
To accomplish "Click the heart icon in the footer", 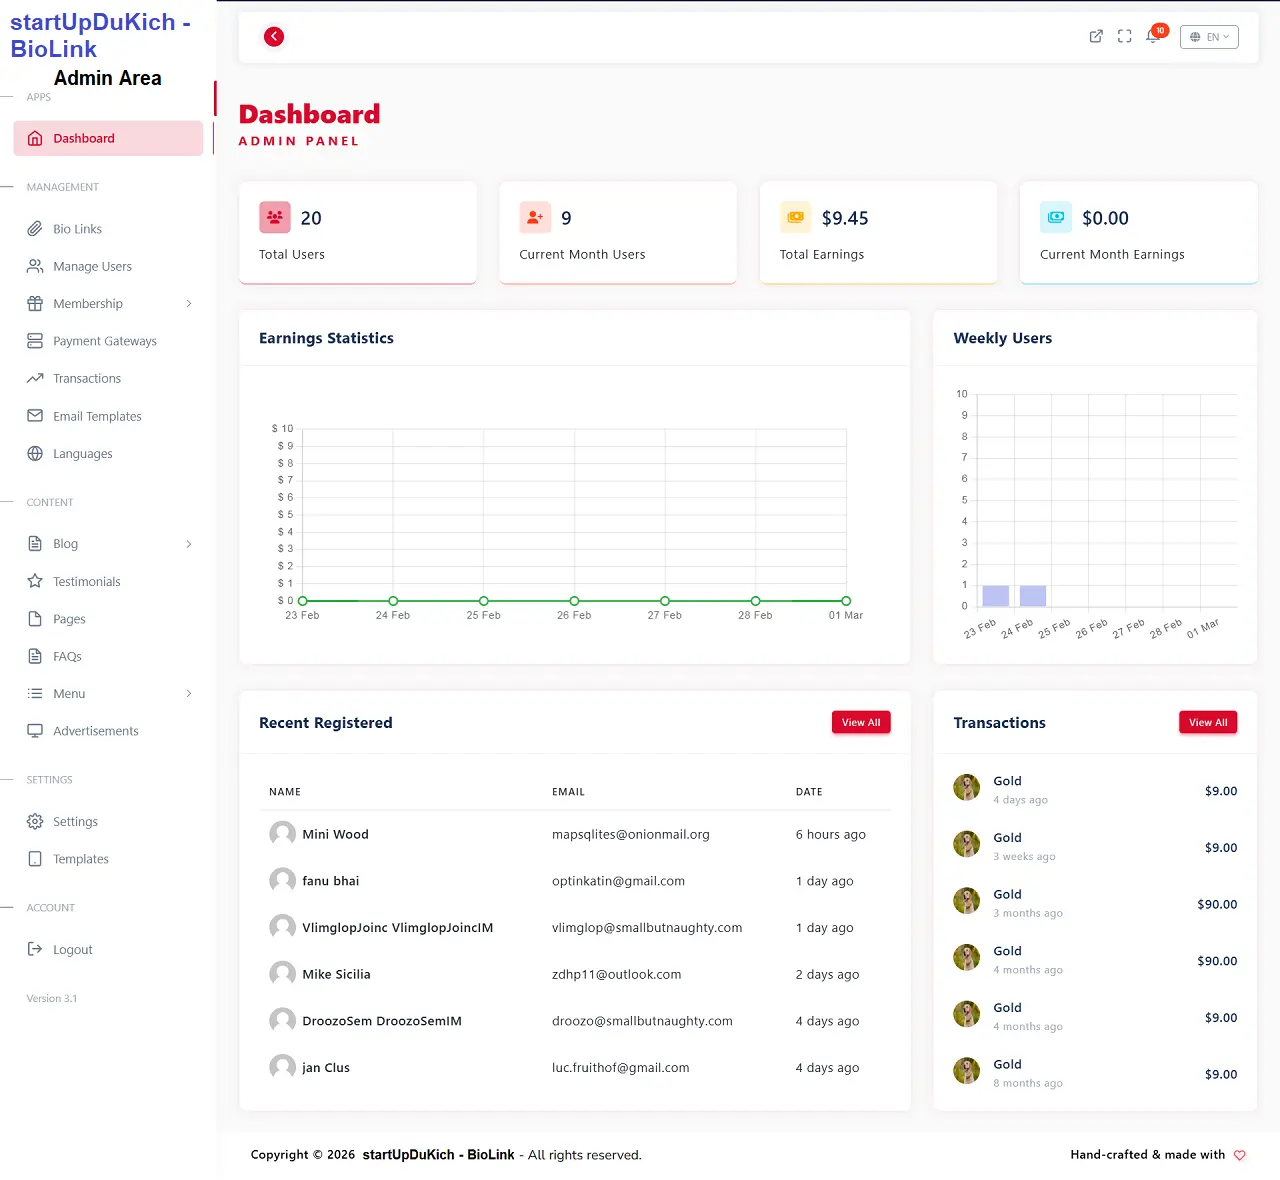I will click(1239, 1154).
